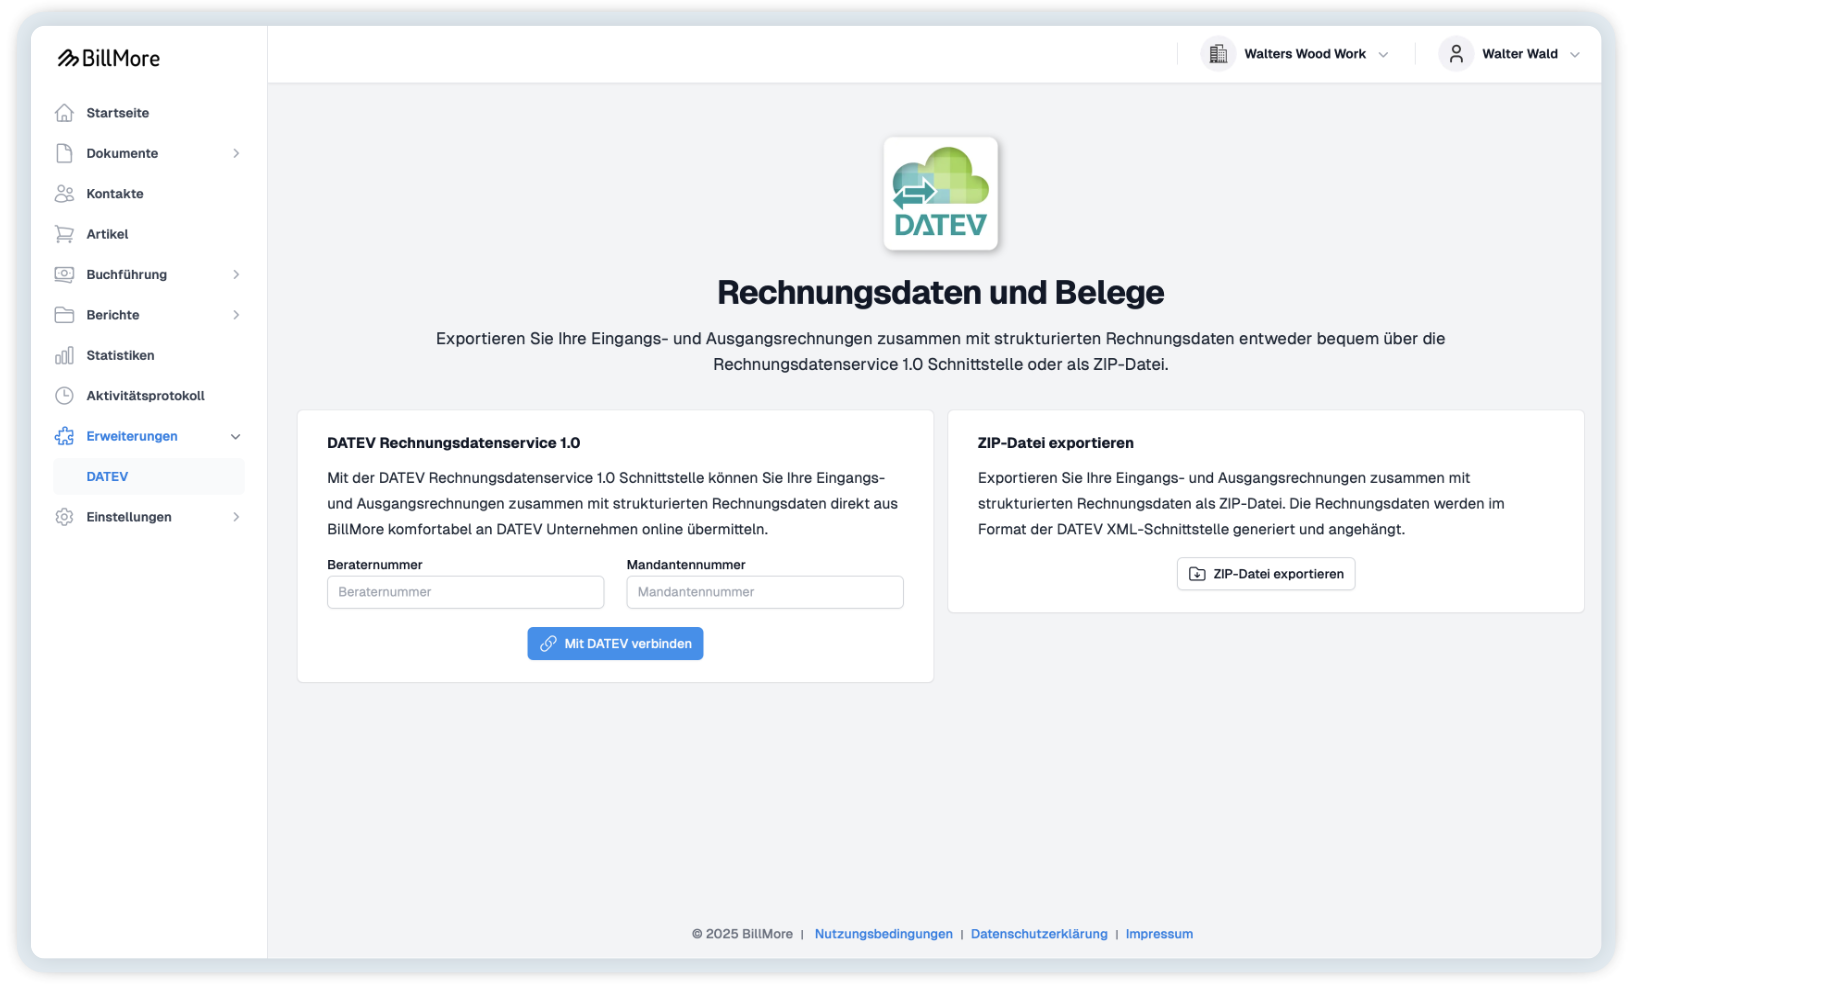Click the download folder icon on ZIP button
1828x984 pixels.
[1197, 574]
